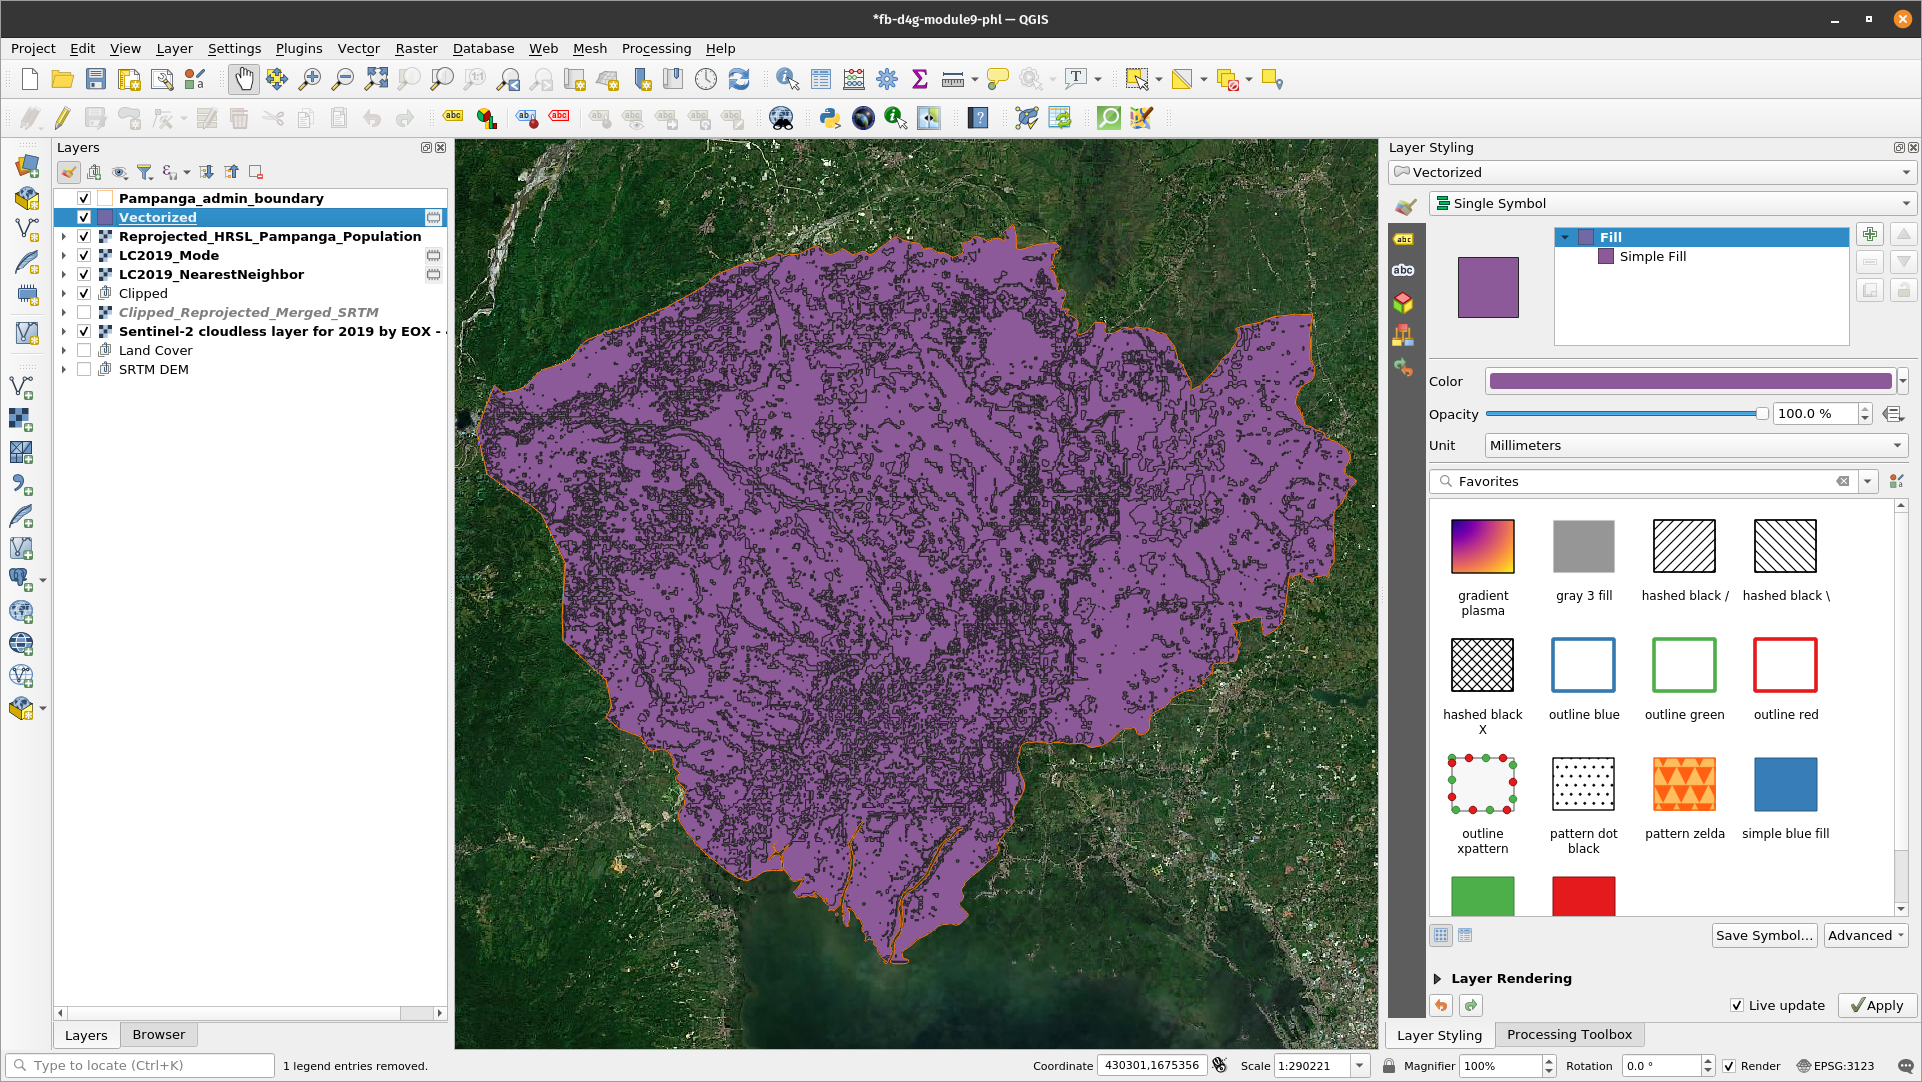Expand the Clipped layer entry

coord(63,293)
